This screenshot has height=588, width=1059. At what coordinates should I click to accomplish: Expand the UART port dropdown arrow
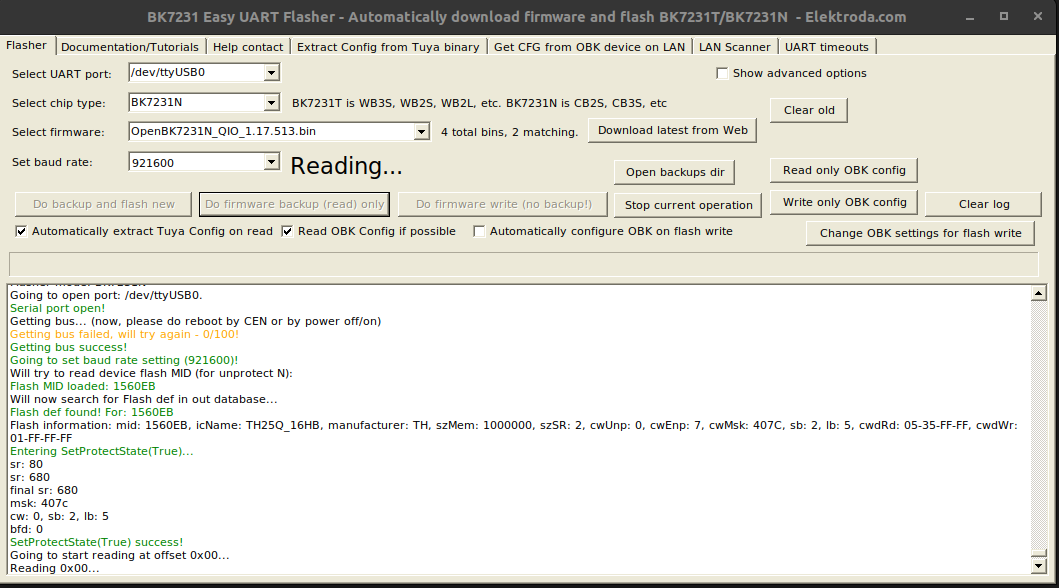[272, 72]
